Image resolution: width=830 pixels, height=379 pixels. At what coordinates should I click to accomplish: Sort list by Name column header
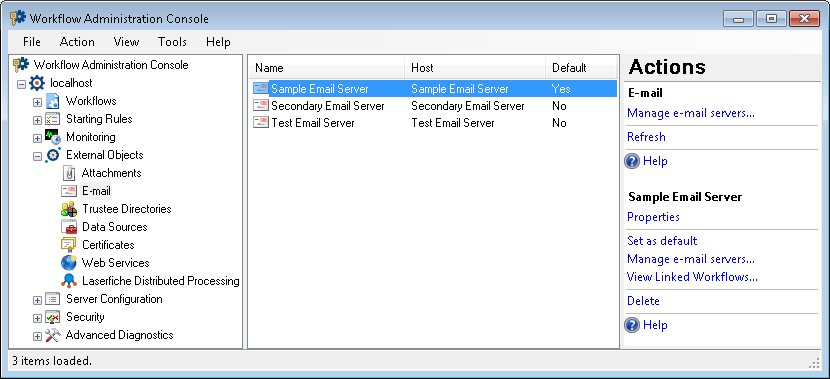tap(327, 68)
